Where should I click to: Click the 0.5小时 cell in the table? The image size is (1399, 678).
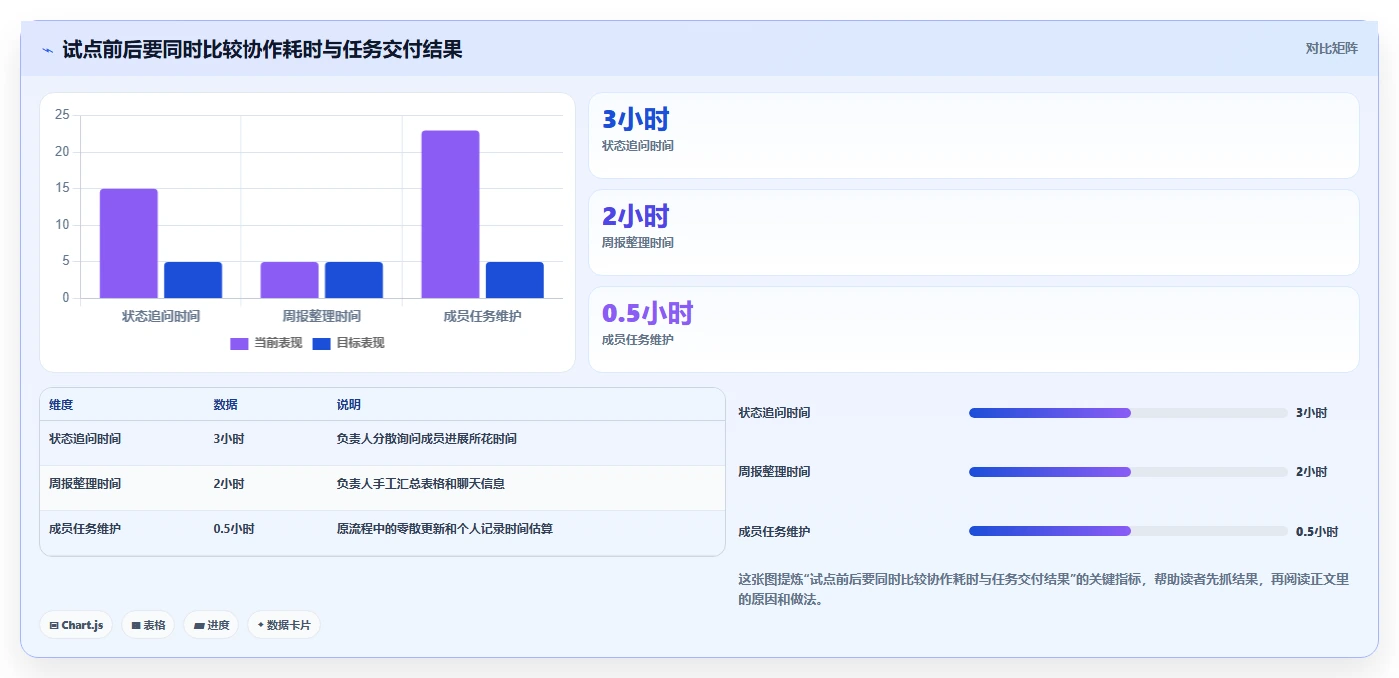tap(233, 529)
